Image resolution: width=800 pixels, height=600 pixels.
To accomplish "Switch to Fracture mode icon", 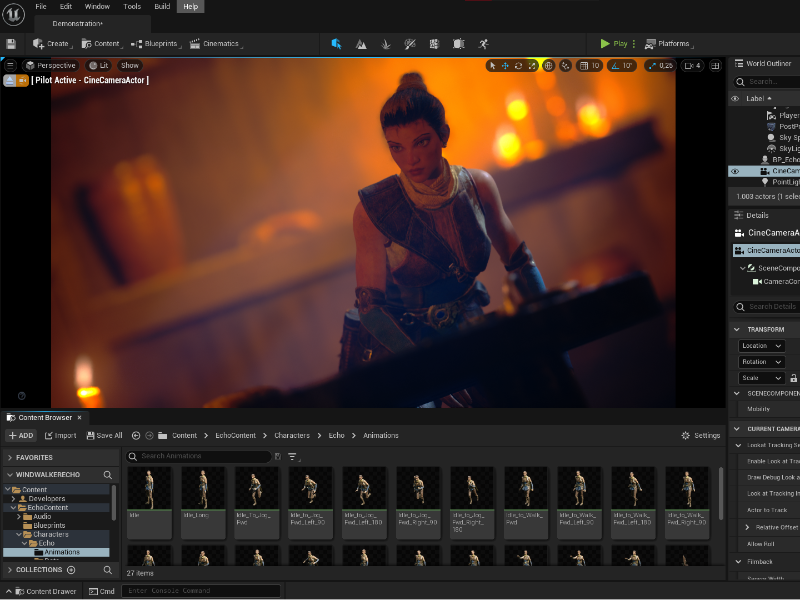I will pyautogui.click(x=459, y=44).
